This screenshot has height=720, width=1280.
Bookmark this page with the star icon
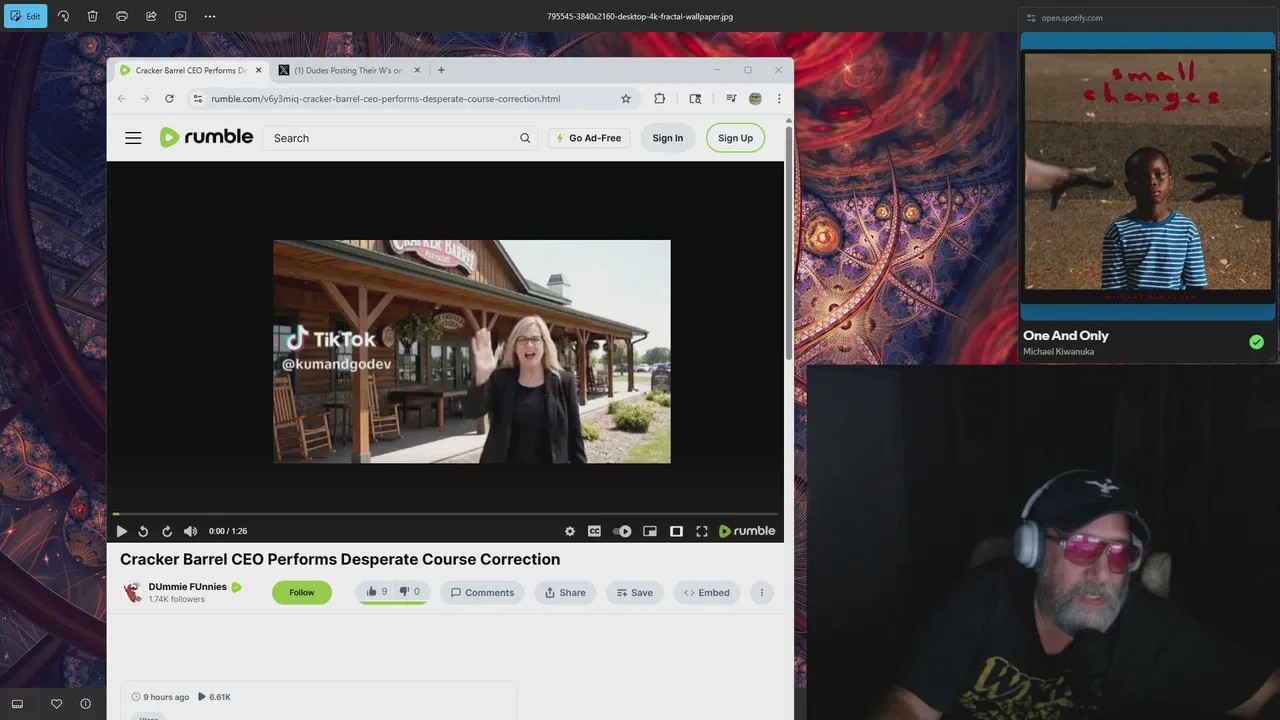626,98
